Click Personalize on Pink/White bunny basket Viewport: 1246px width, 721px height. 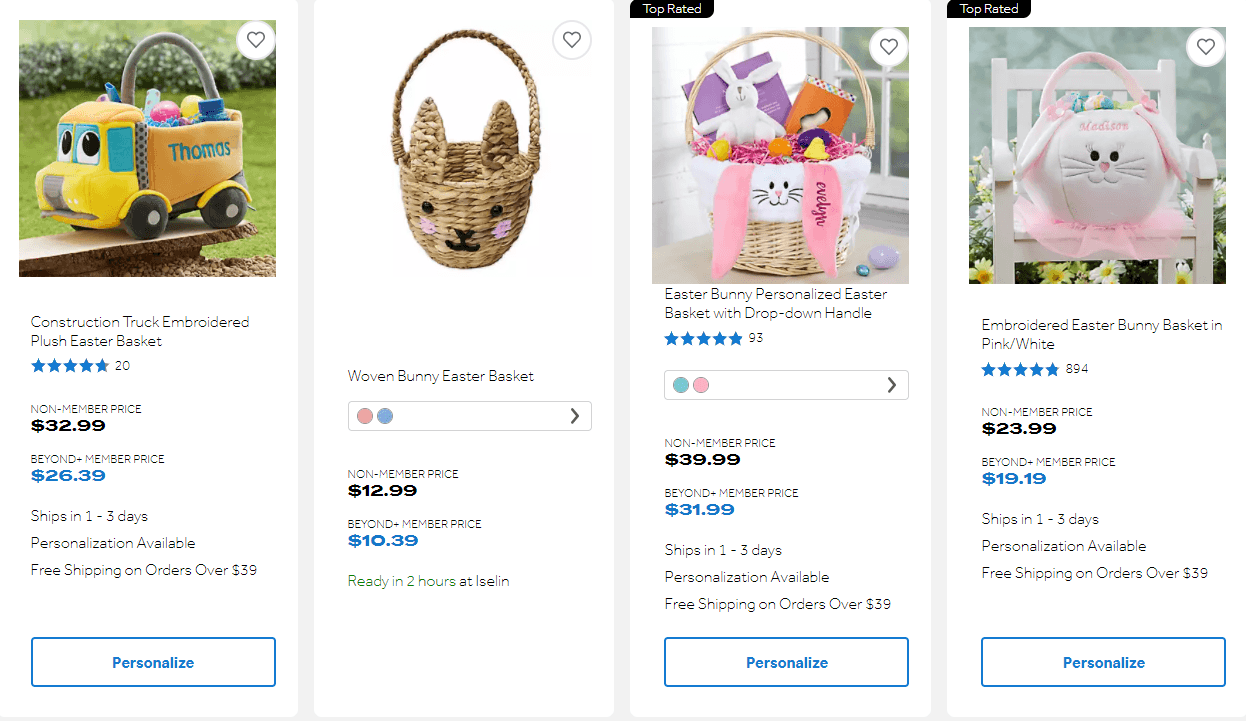[1103, 661]
